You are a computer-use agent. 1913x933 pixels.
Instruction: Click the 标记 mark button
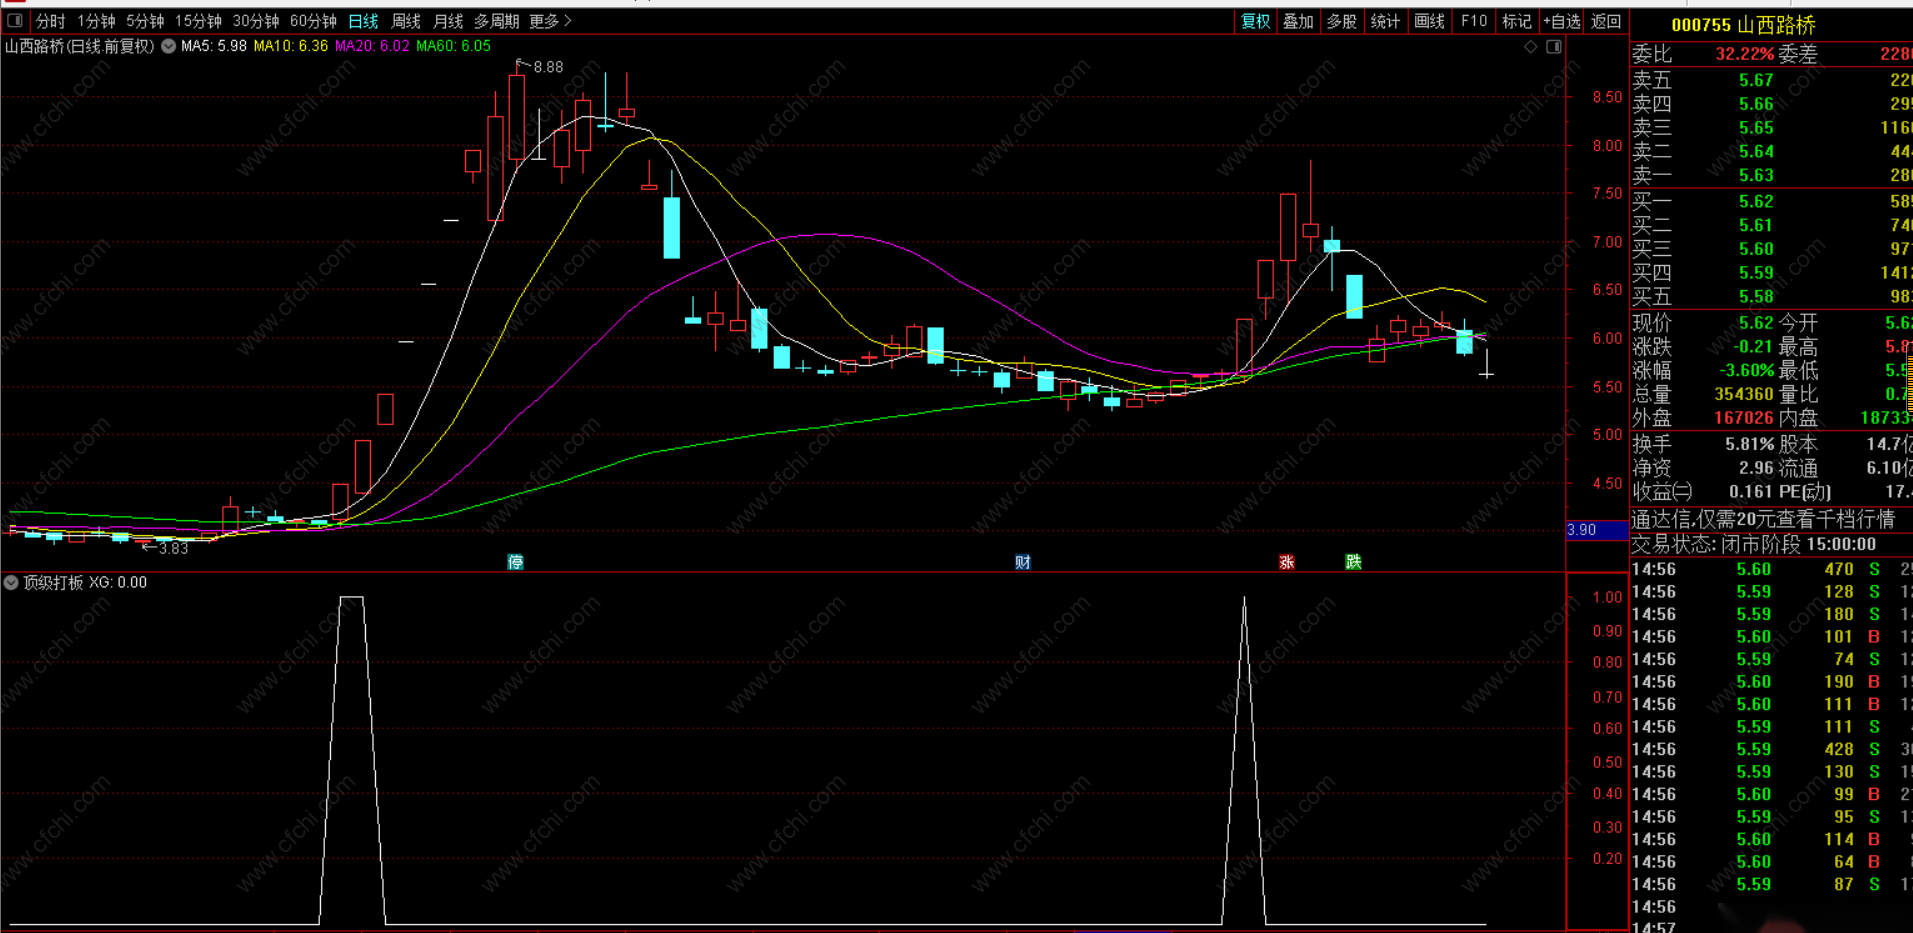click(1517, 21)
